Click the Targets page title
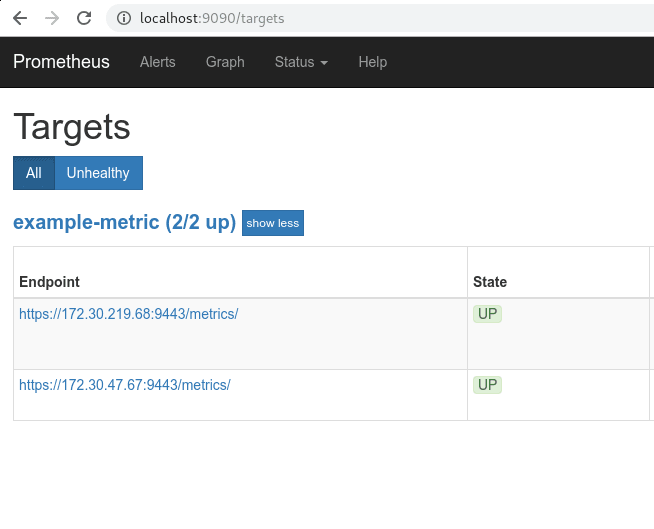 coord(72,127)
